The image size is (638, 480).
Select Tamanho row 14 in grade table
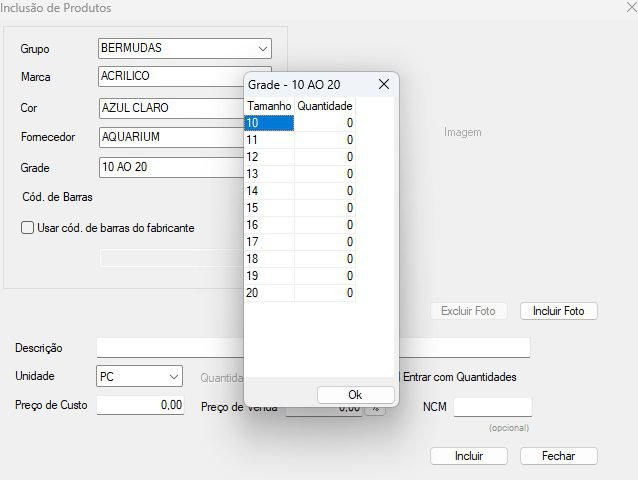[x=269, y=191]
